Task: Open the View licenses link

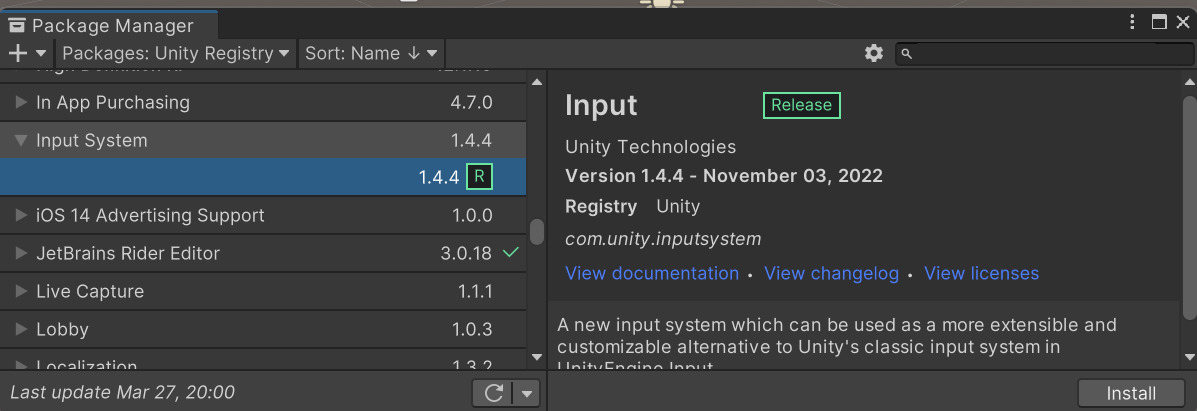Action: pyautogui.click(x=981, y=273)
